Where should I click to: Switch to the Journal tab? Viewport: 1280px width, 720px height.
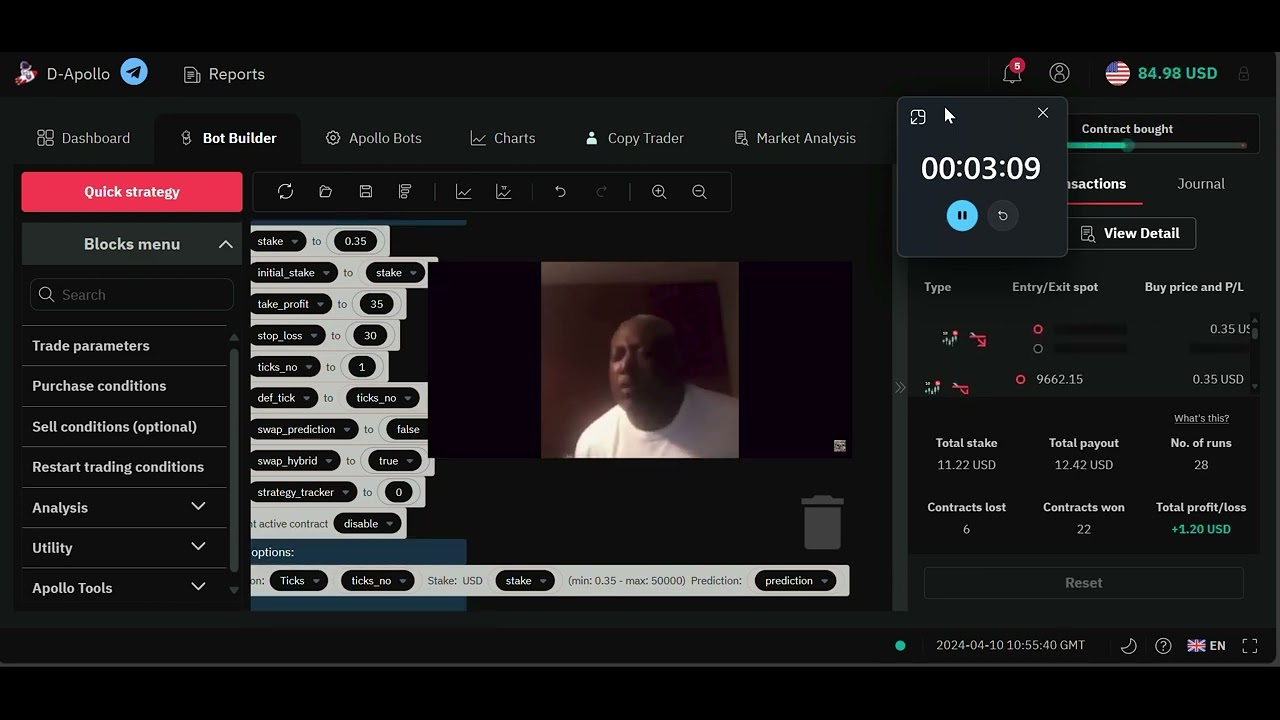1201,184
